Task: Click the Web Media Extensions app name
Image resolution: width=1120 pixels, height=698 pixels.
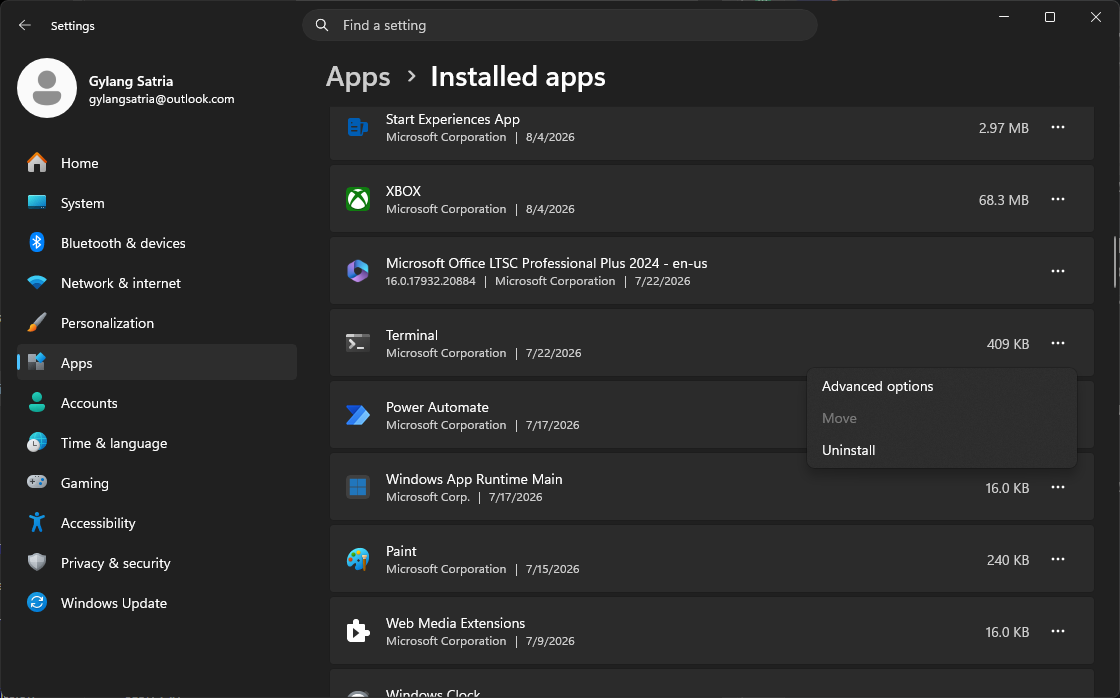Action: pos(456,623)
